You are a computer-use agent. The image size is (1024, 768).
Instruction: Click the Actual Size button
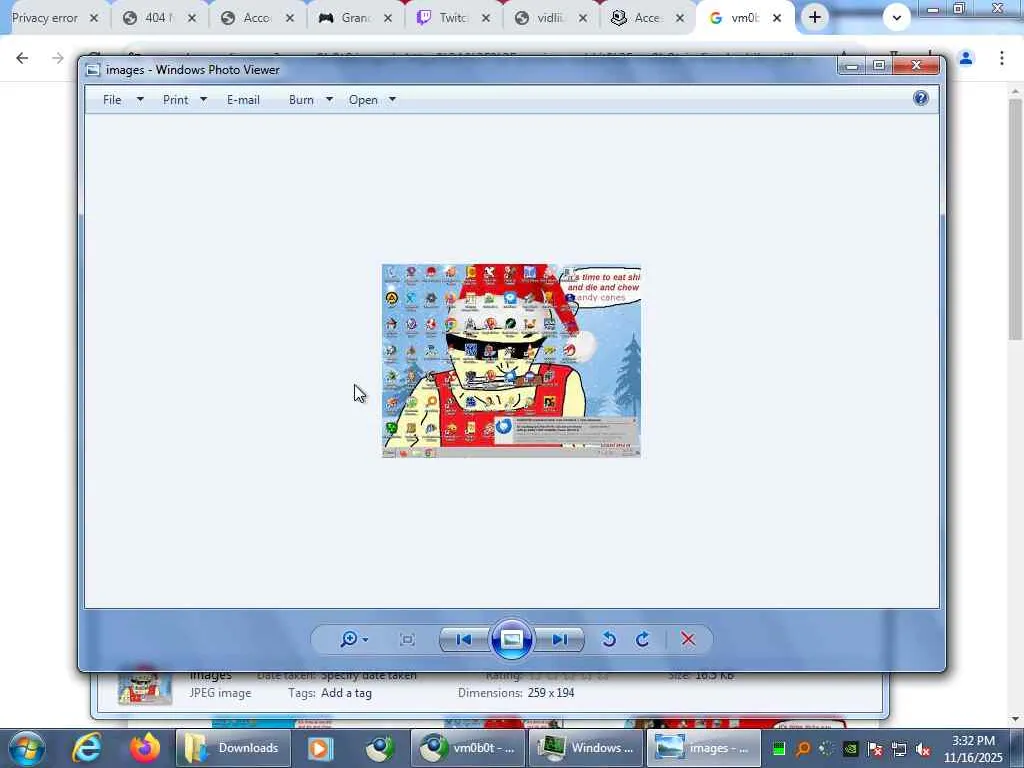point(408,639)
